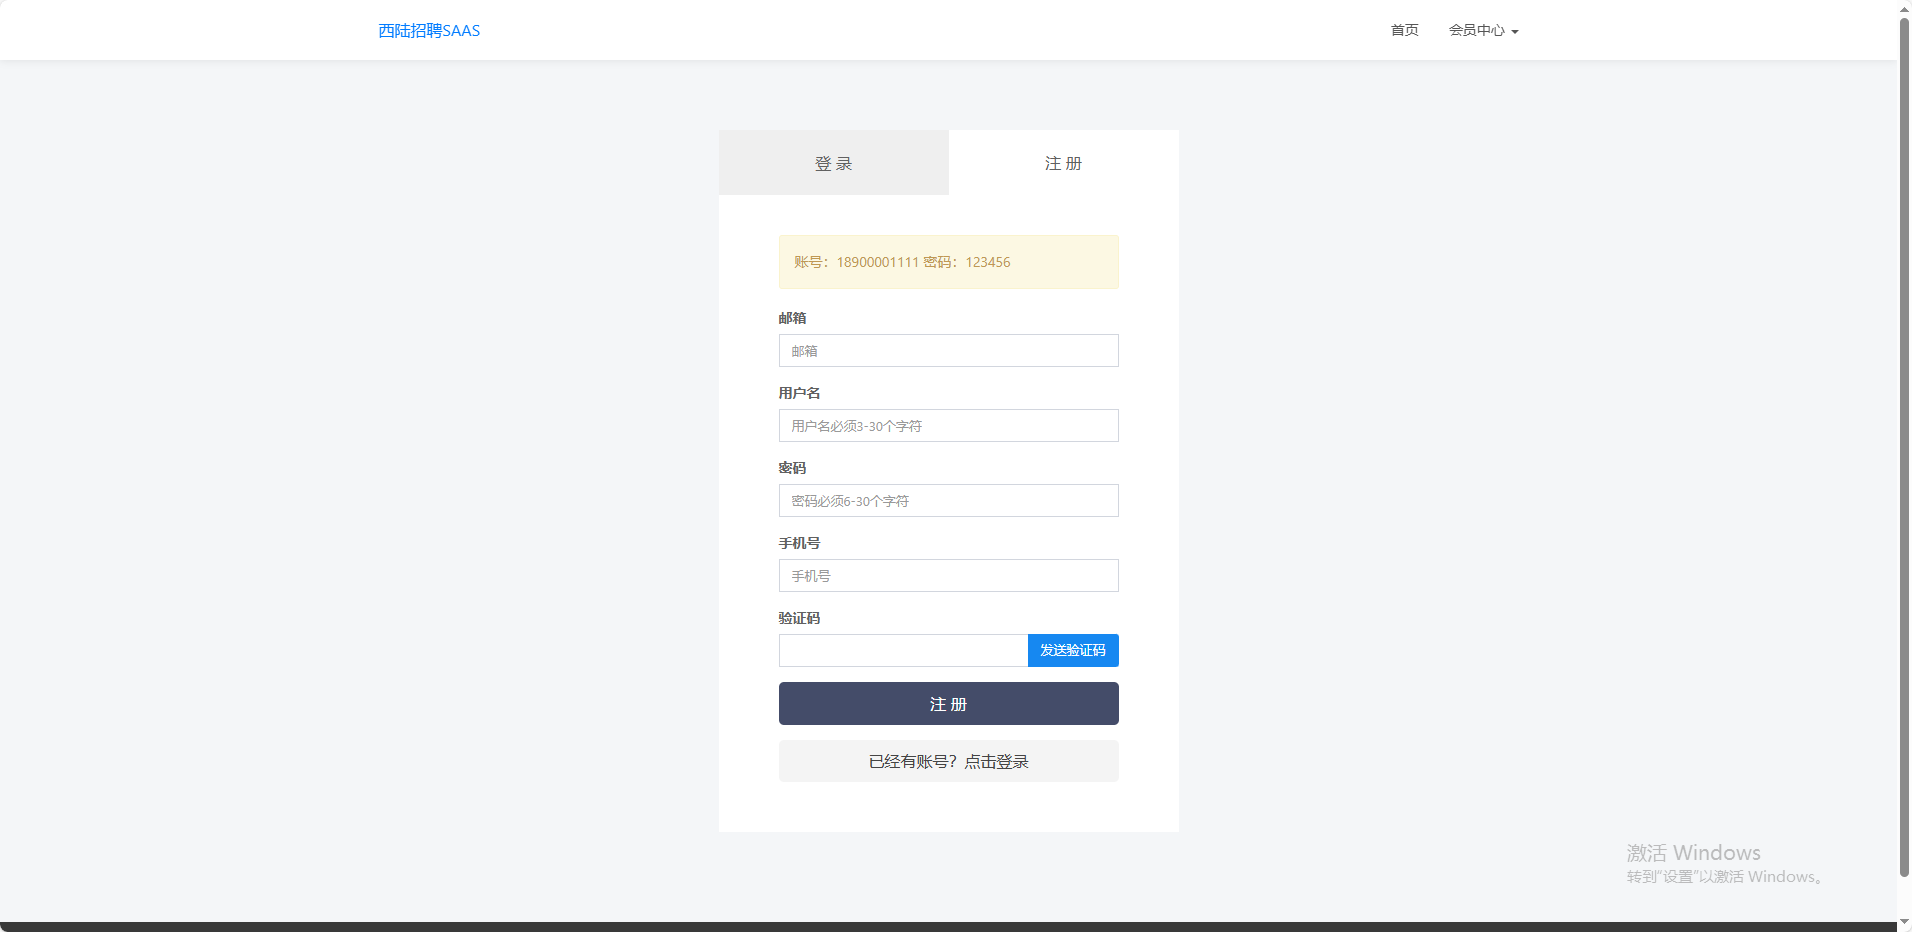Click 已经有账号？点击登录 button
The image size is (1912, 932).
click(x=948, y=762)
